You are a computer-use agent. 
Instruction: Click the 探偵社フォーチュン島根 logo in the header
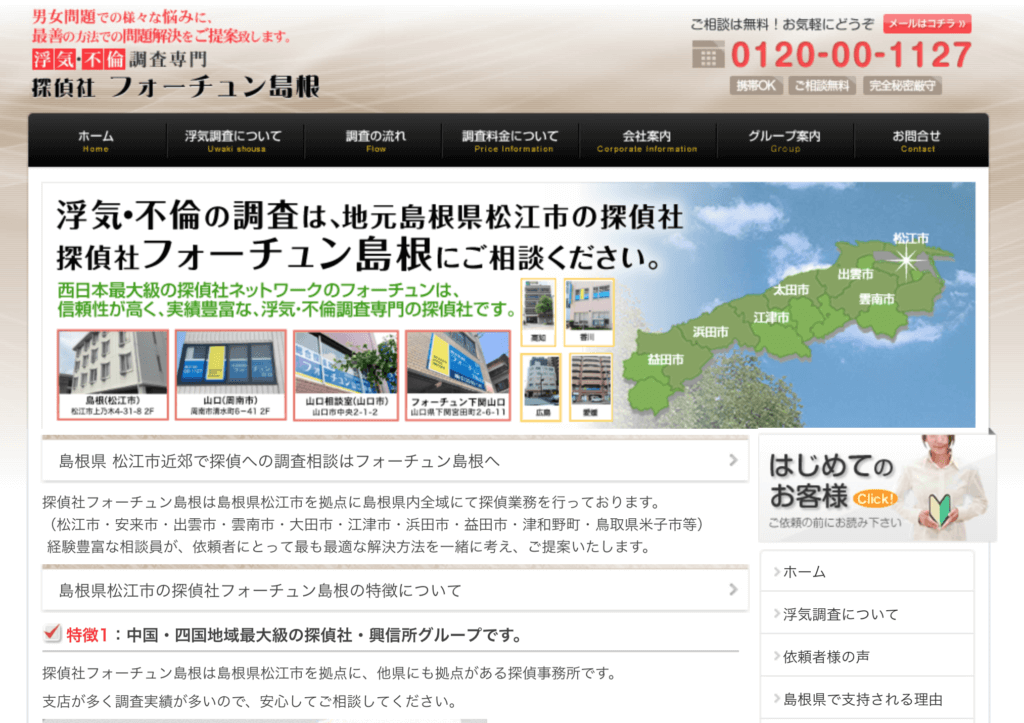[x=175, y=87]
